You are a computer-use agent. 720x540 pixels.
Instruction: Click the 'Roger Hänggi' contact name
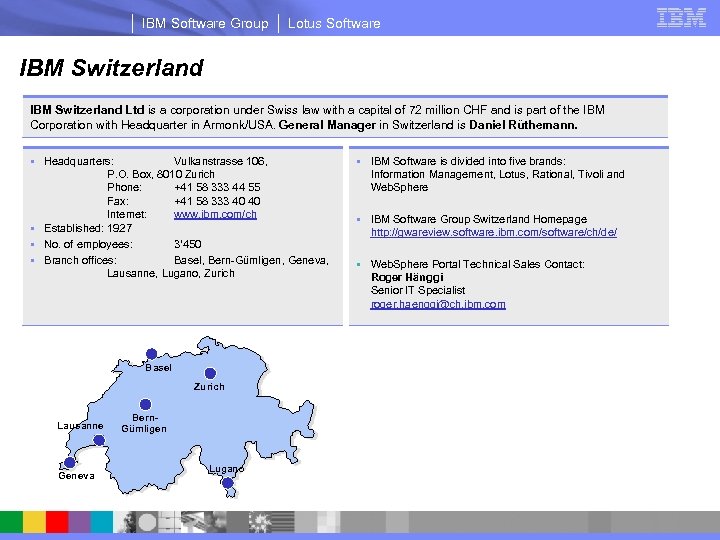click(407, 277)
